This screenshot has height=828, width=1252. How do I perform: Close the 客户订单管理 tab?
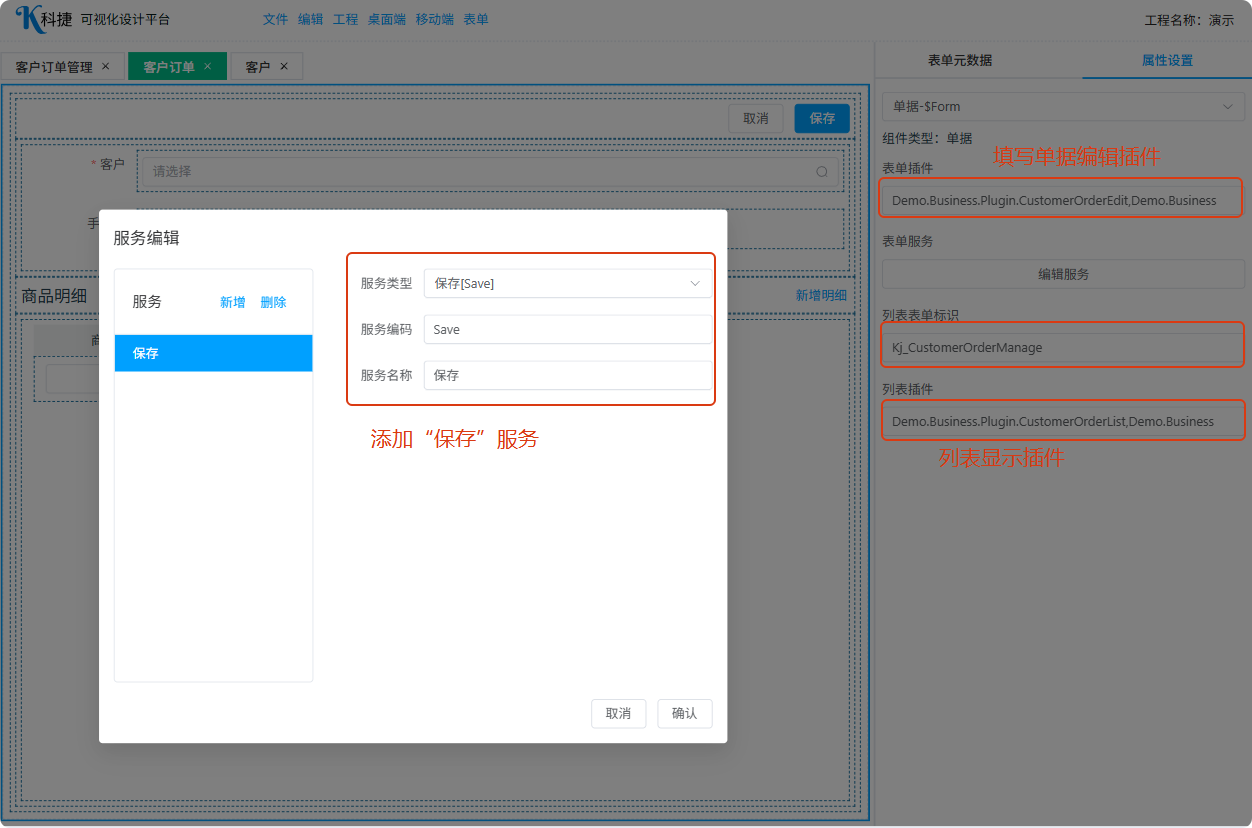(x=106, y=66)
